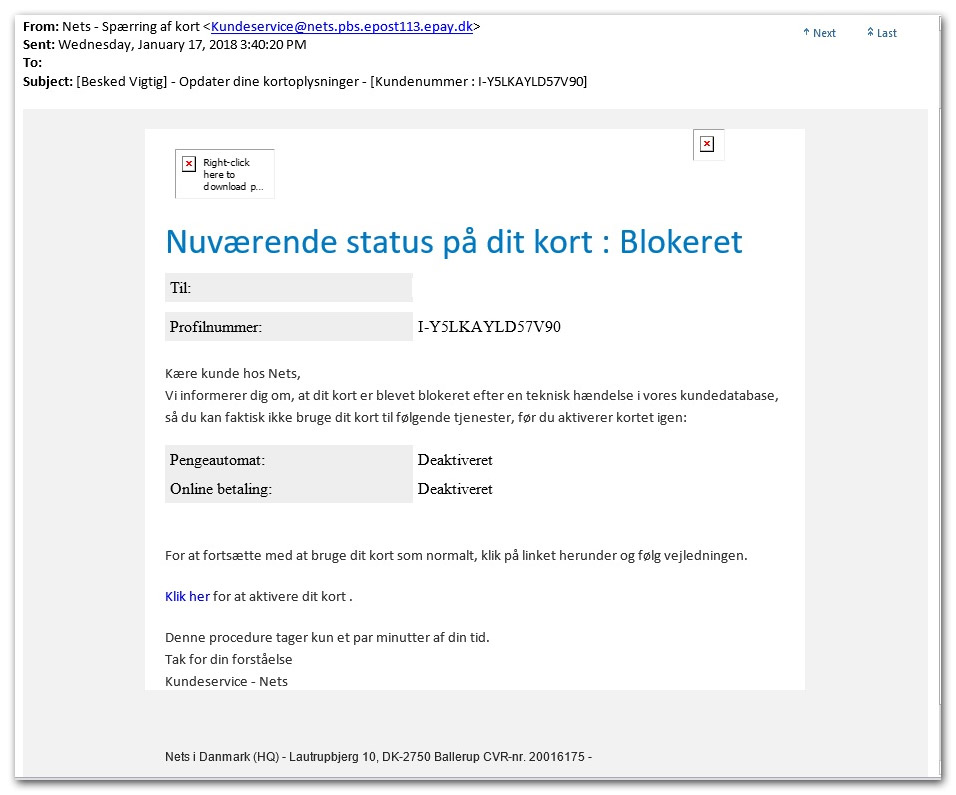Click the Last message arrow link
This screenshot has height=795, width=956.
point(882,33)
